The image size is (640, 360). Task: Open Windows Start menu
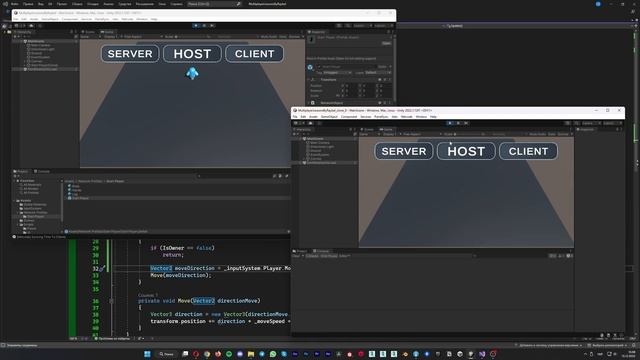tap(147, 354)
